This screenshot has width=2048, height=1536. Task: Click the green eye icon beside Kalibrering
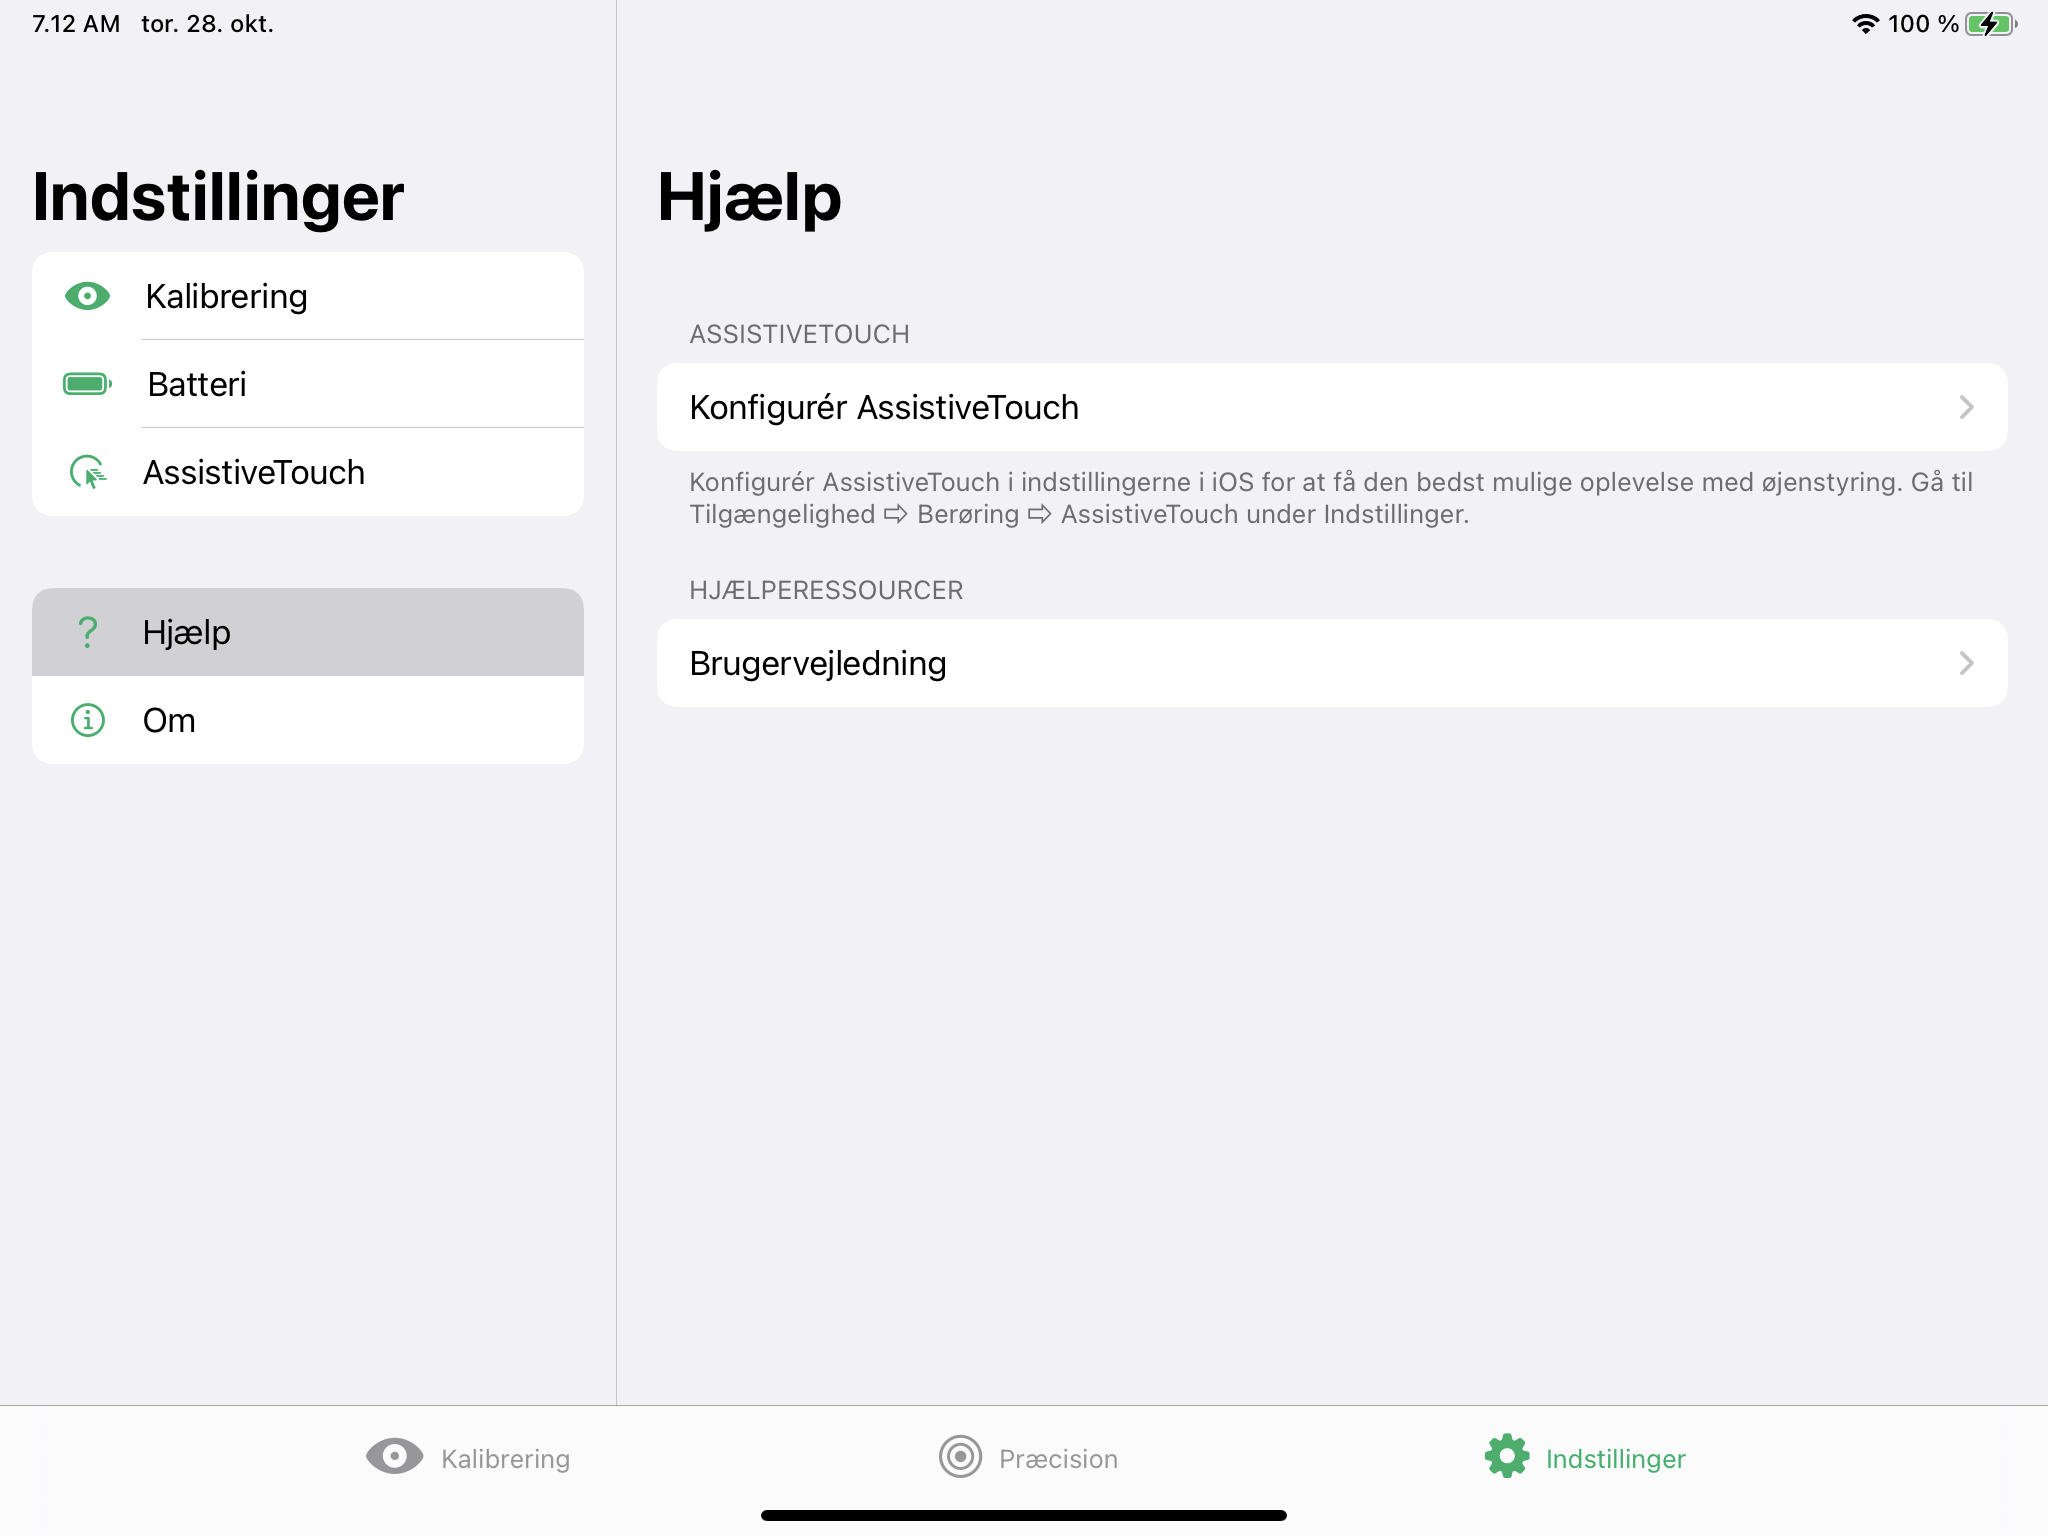point(87,296)
